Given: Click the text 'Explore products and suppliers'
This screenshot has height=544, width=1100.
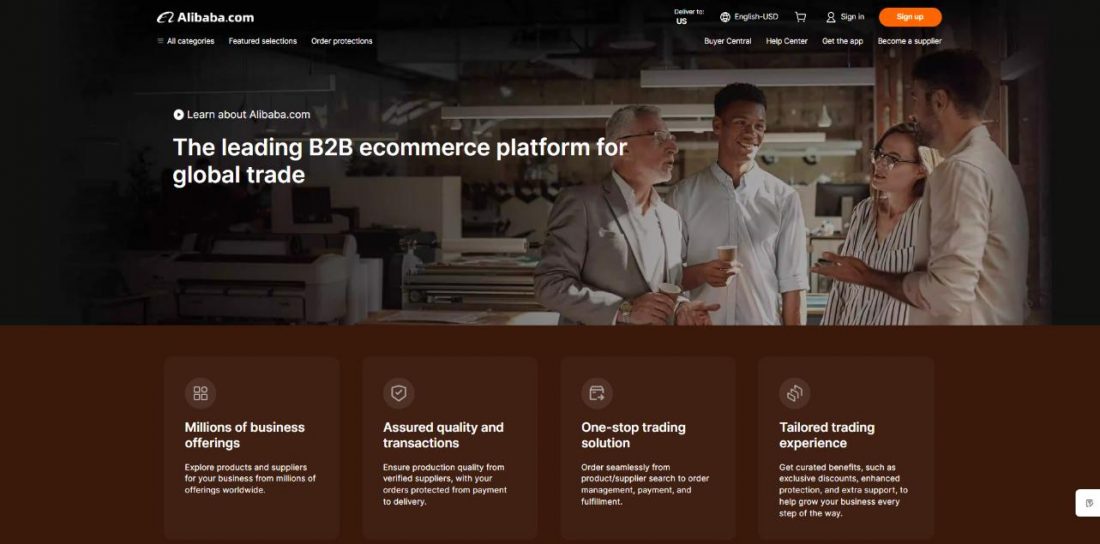Looking at the screenshot, I should click(x=246, y=467).
